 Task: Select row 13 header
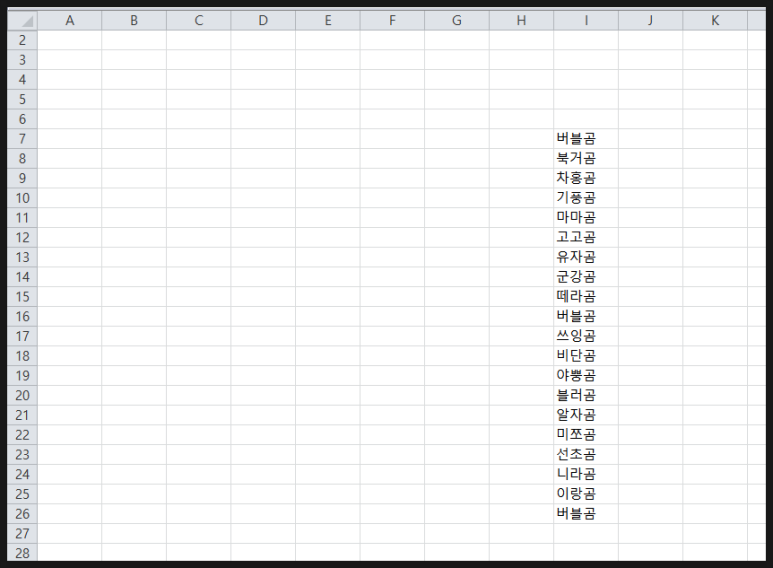(x=22, y=257)
